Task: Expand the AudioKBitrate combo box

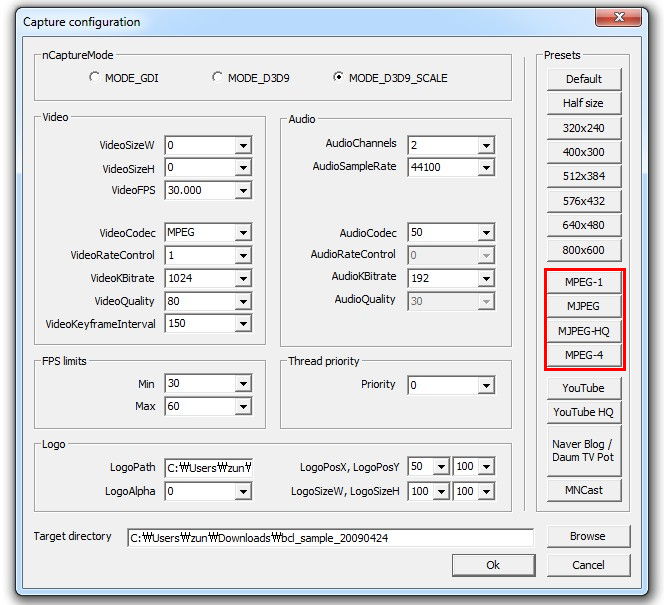Action: tap(486, 278)
